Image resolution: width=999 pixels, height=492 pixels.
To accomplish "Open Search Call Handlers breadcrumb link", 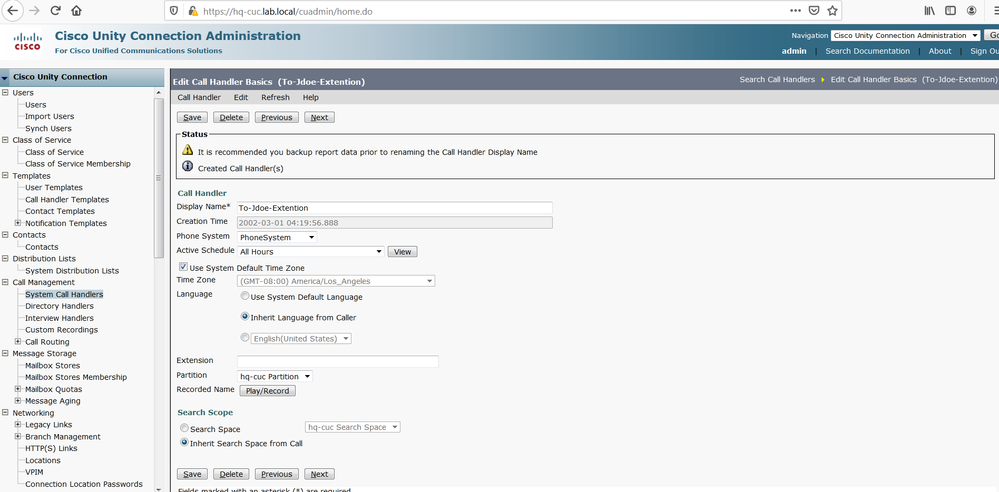I will 777,80.
